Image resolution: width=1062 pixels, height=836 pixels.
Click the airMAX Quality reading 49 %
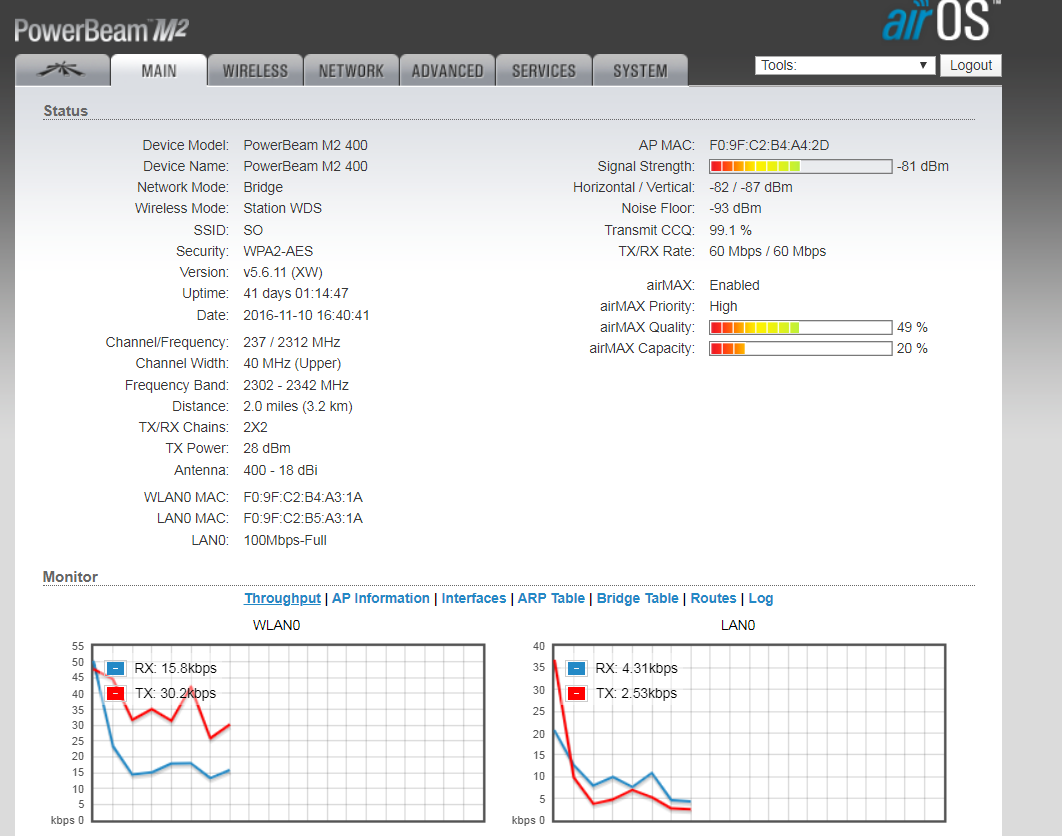tap(912, 327)
